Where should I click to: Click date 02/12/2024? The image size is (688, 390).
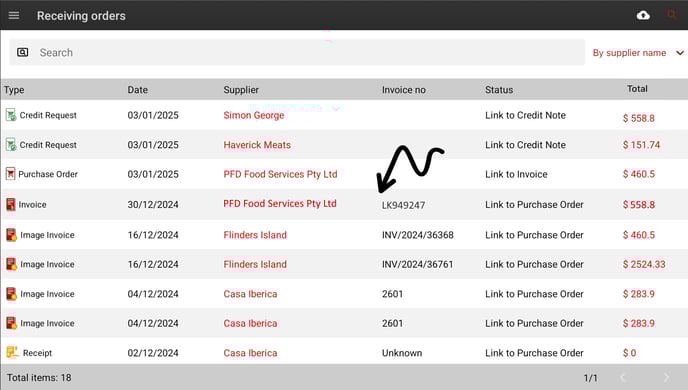click(153, 353)
